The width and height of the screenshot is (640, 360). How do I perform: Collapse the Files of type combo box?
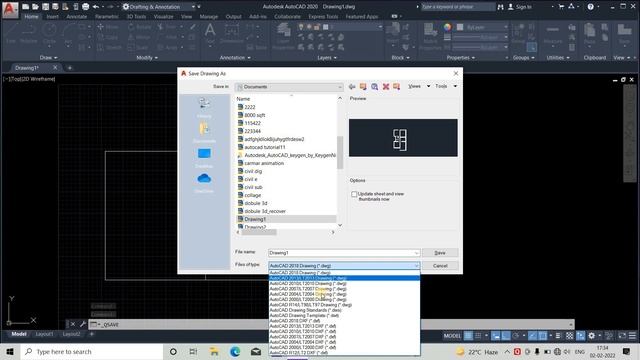pyautogui.click(x=416, y=266)
